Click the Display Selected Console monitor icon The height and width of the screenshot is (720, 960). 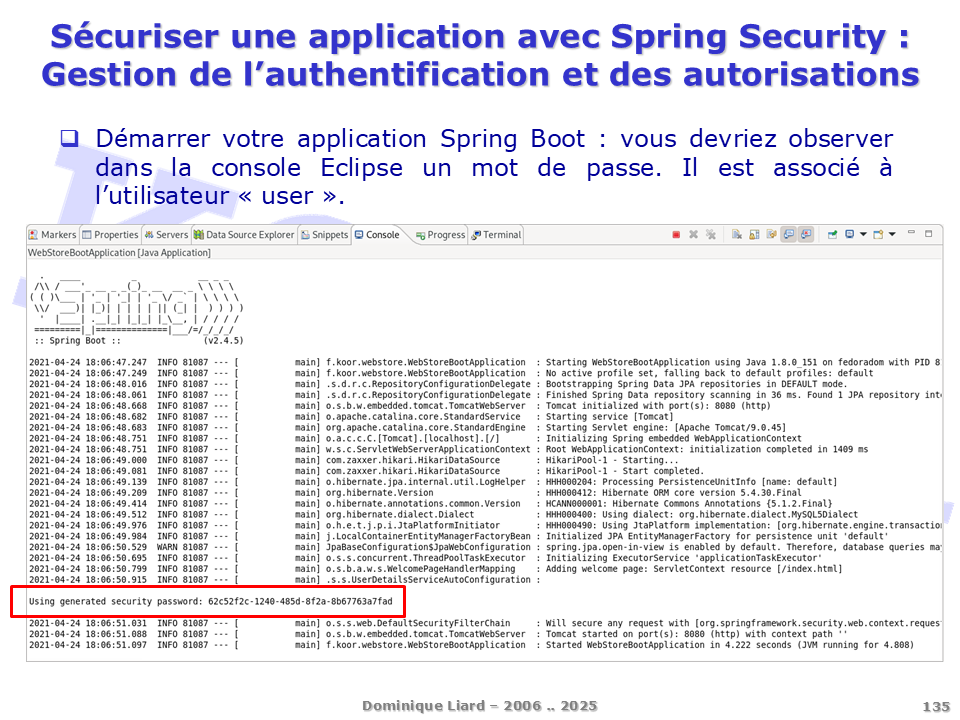coord(849,235)
